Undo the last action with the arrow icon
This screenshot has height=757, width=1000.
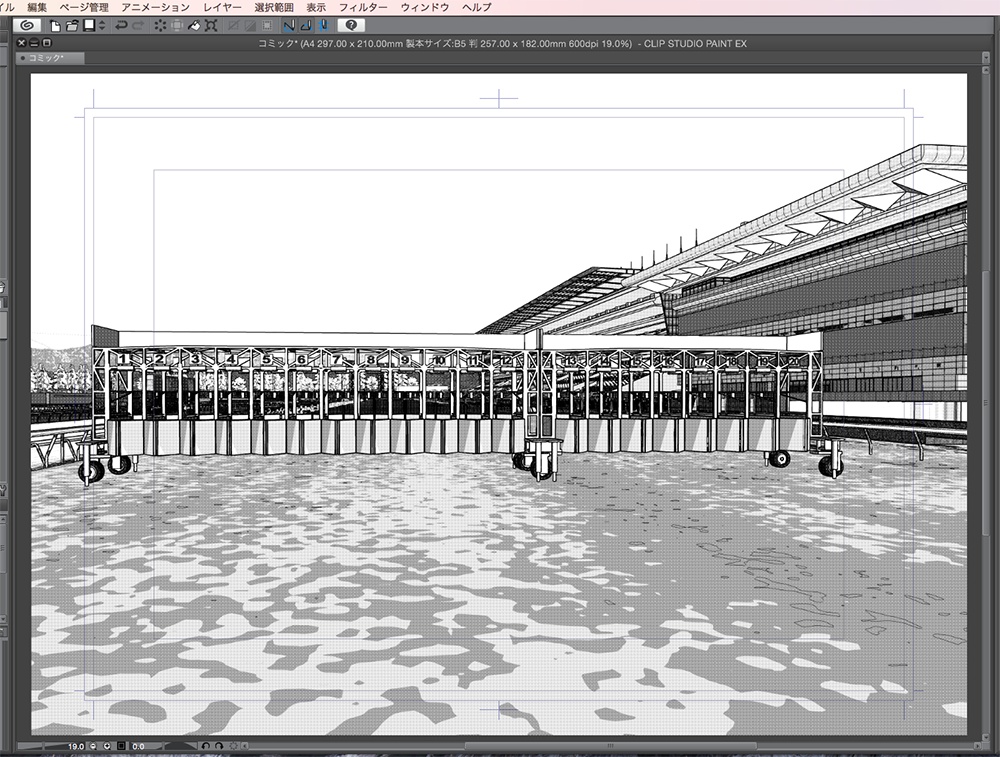[x=120, y=25]
